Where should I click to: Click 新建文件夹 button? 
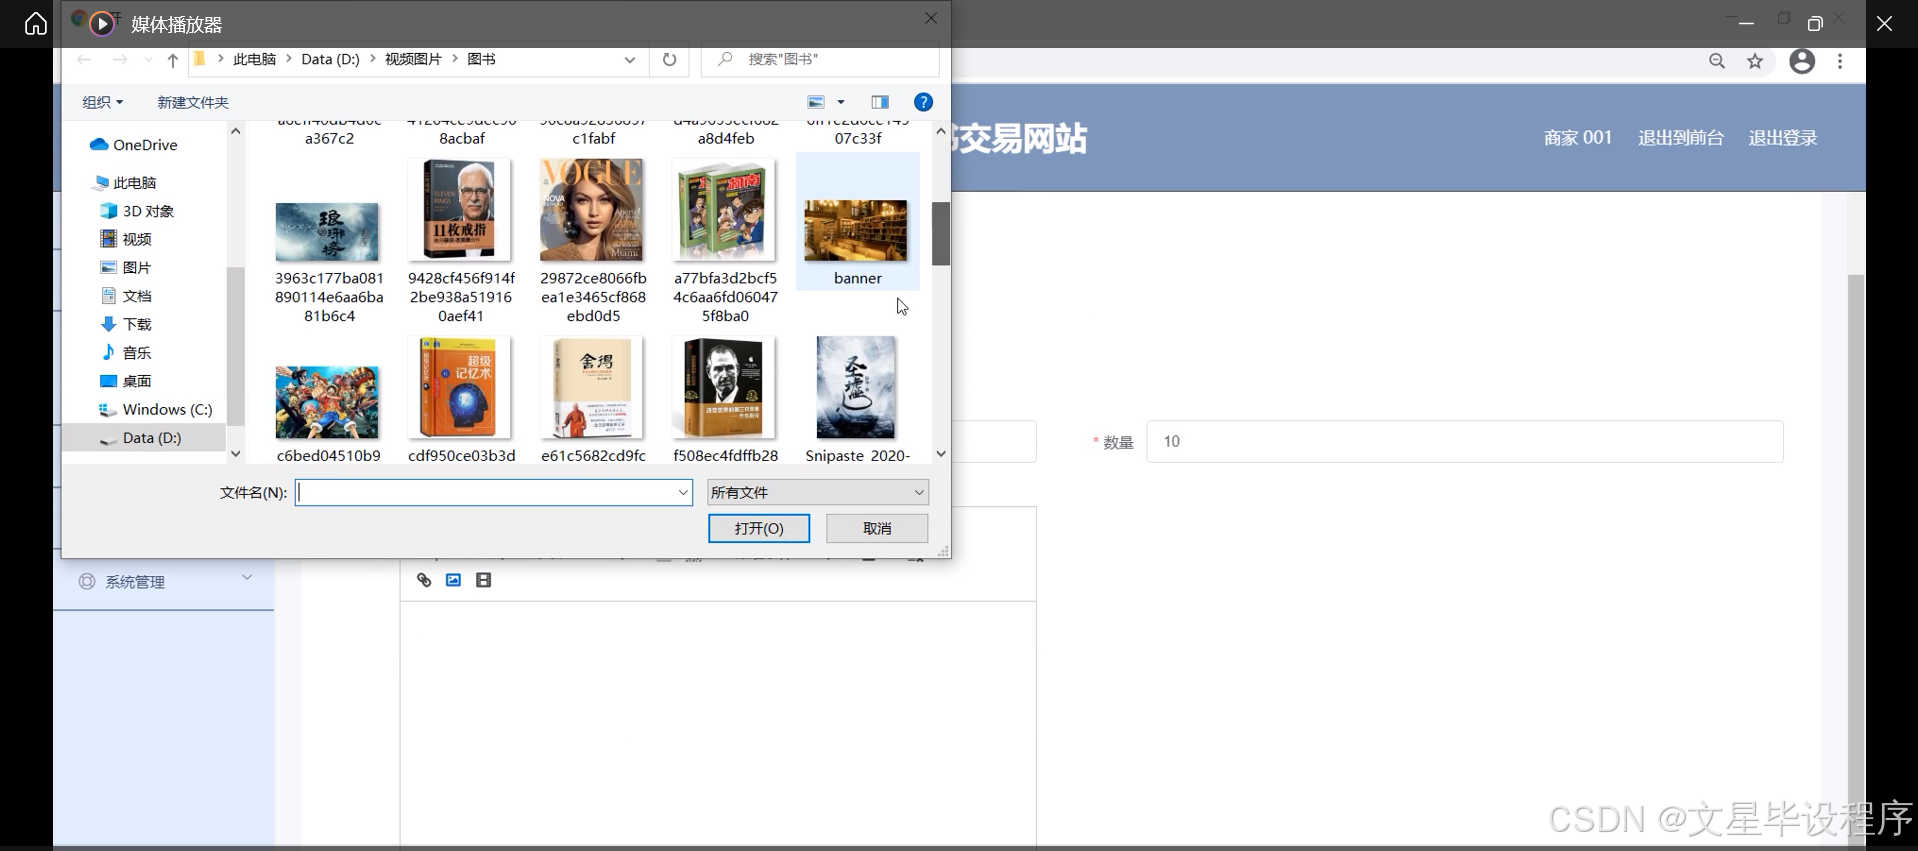pos(193,102)
